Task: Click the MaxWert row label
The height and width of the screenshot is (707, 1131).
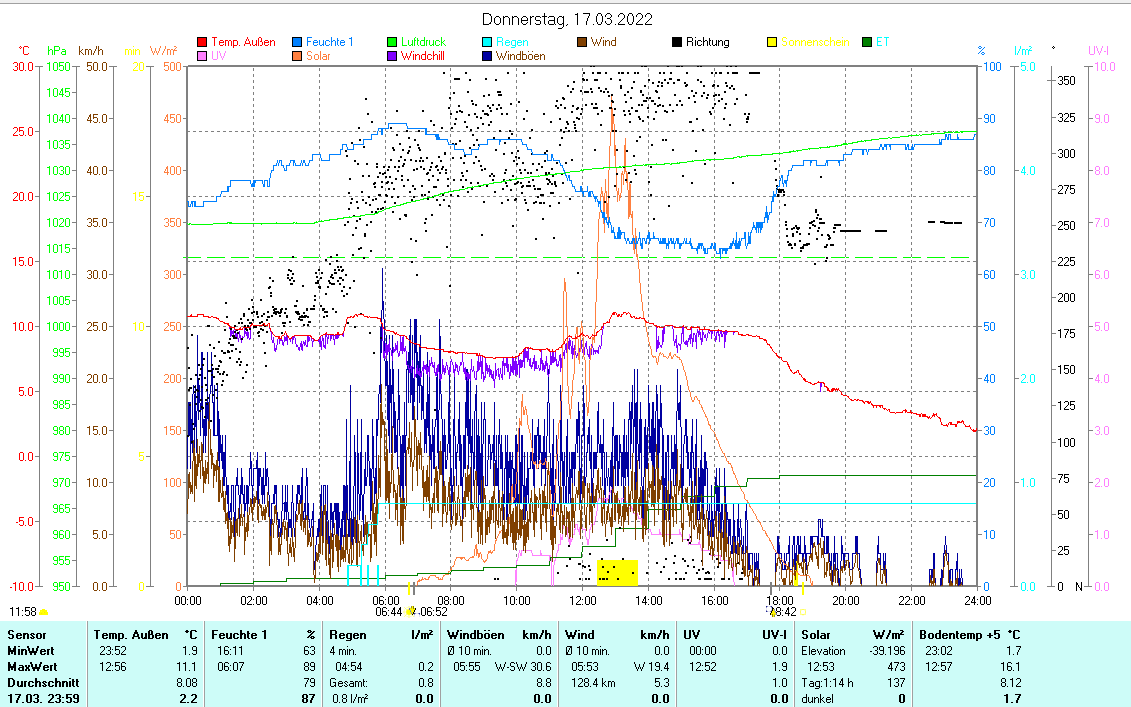Action: 32,667
